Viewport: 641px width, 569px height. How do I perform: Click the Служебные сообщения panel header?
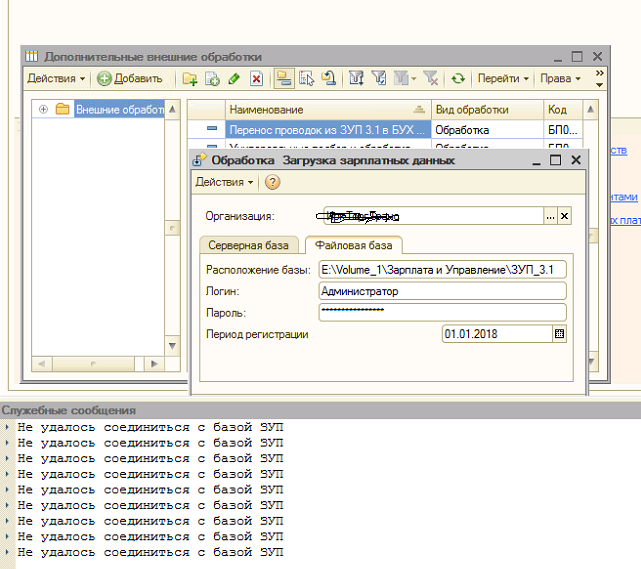tap(320, 410)
